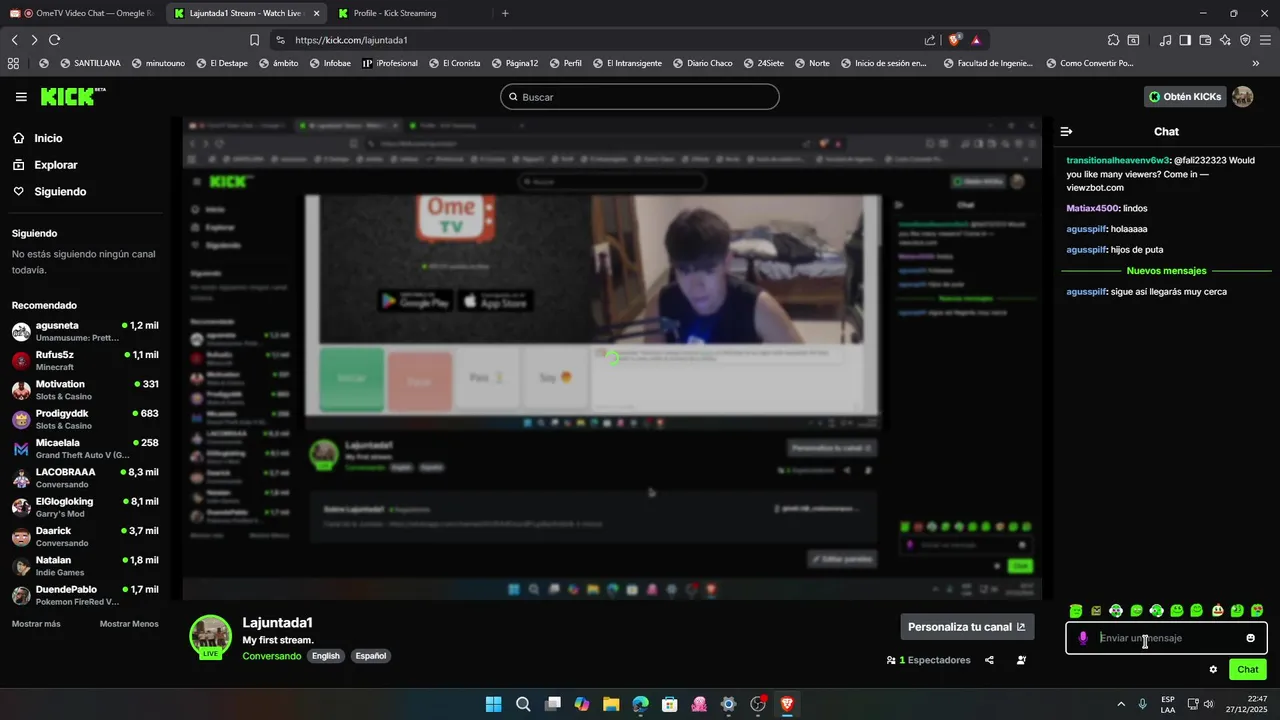Image resolution: width=1280 pixels, height=720 pixels.
Task: Open the browser main menu icon
Action: point(1265,40)
